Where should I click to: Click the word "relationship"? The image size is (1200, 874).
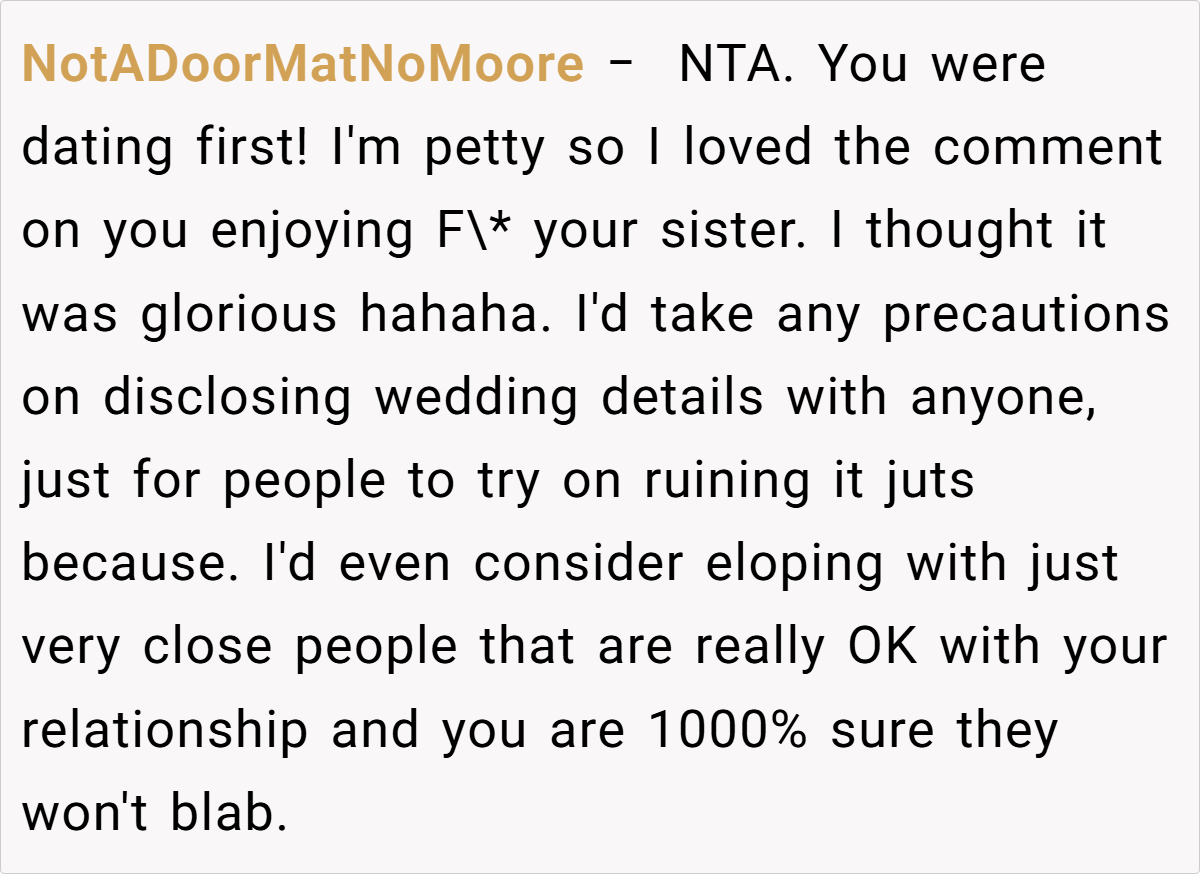coord(165,730)
